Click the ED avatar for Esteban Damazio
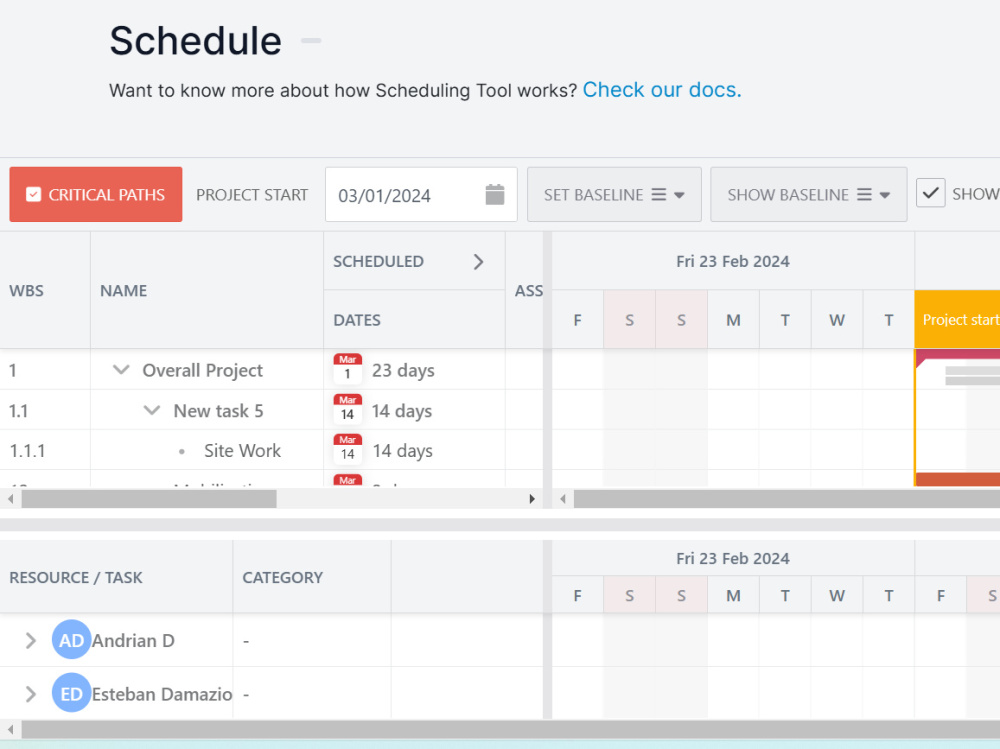 coord(71,693)
